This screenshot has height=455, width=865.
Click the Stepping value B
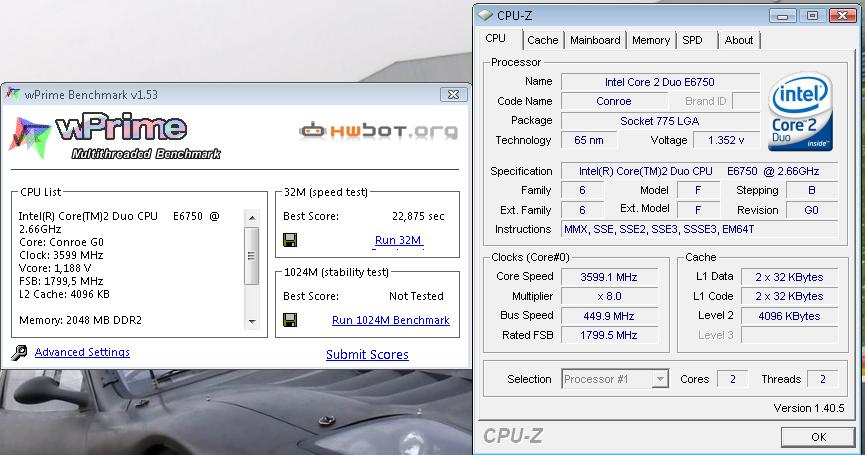tap(811, 190)
